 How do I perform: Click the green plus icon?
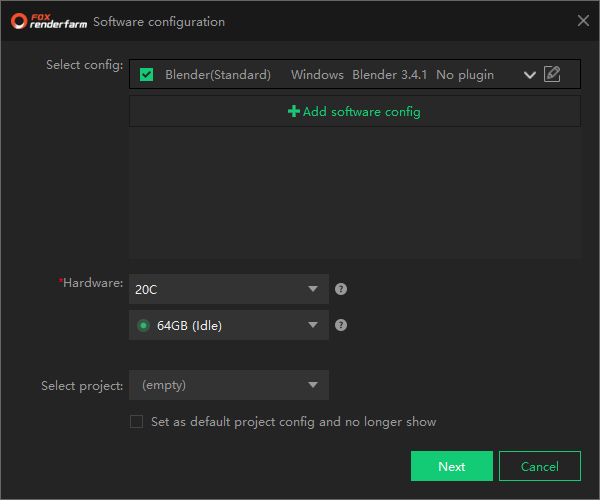pos(293,111)
